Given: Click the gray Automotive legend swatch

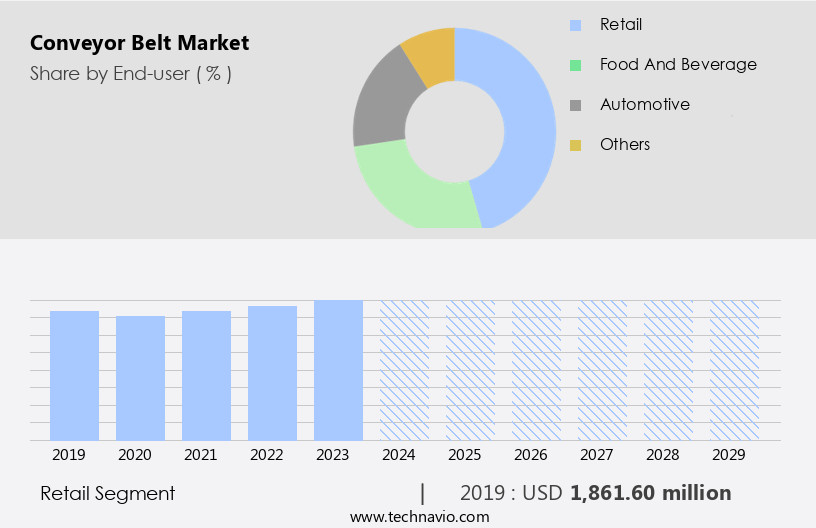Looking at the screenshot, I should (x=575, y=105).
